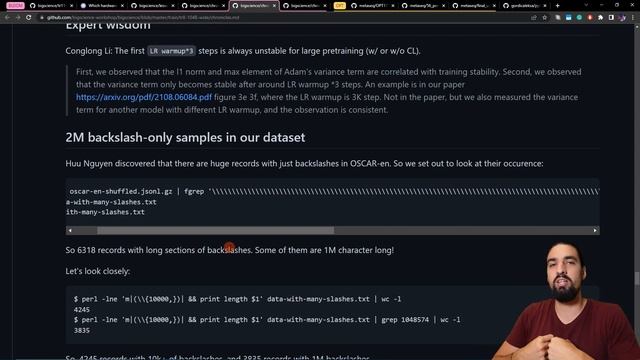Click the code block horizontal scrollbar thumb
This screenshot has height=360, width=640.
pyautogui.click(x=216, y=231)
